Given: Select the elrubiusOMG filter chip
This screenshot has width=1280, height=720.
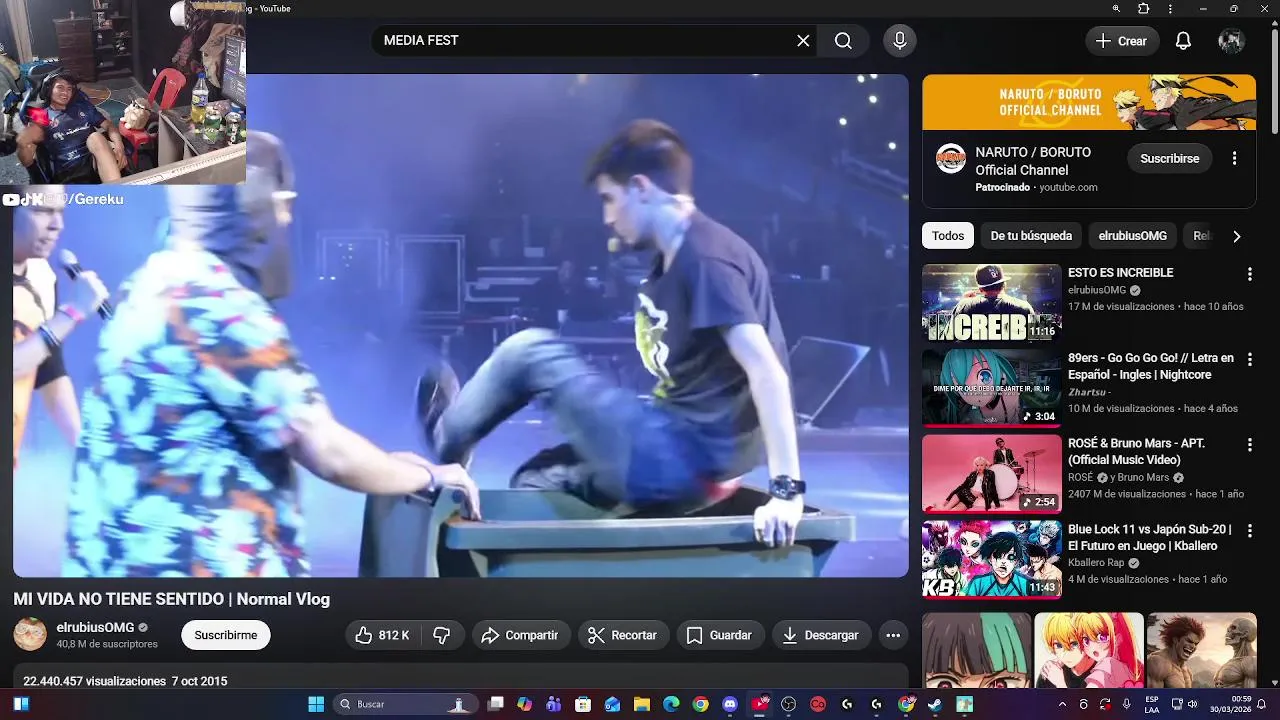Looking at the screenshot, I should pyautogui.click(x=1132, y=236).
